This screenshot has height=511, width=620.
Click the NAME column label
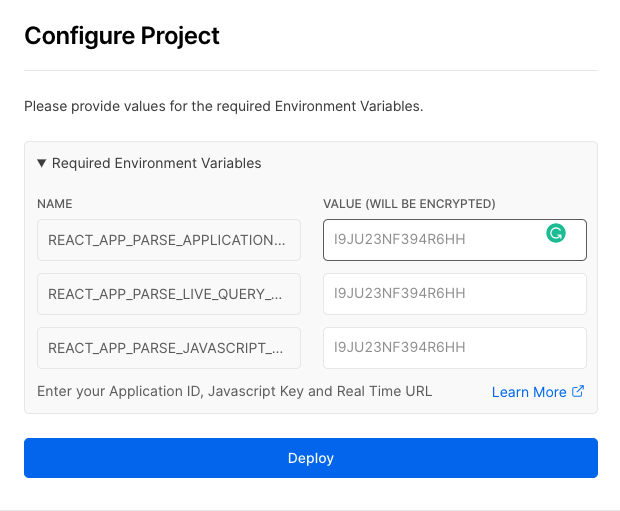(x=55, y=204)
